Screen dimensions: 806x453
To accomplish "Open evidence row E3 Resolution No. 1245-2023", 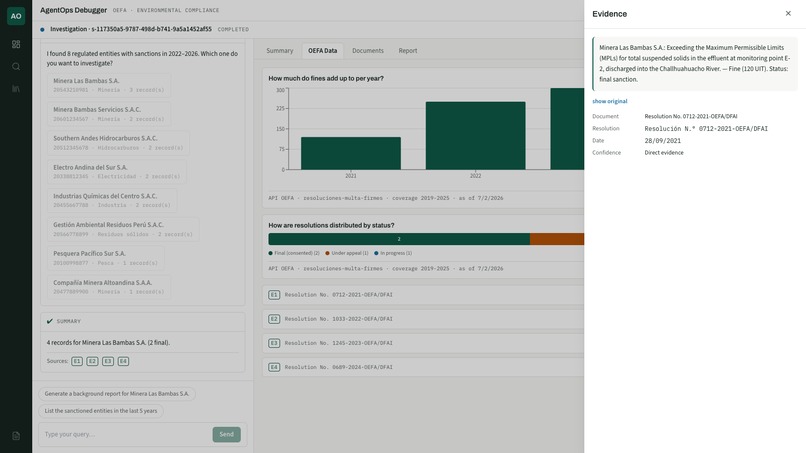I will 423,343.
